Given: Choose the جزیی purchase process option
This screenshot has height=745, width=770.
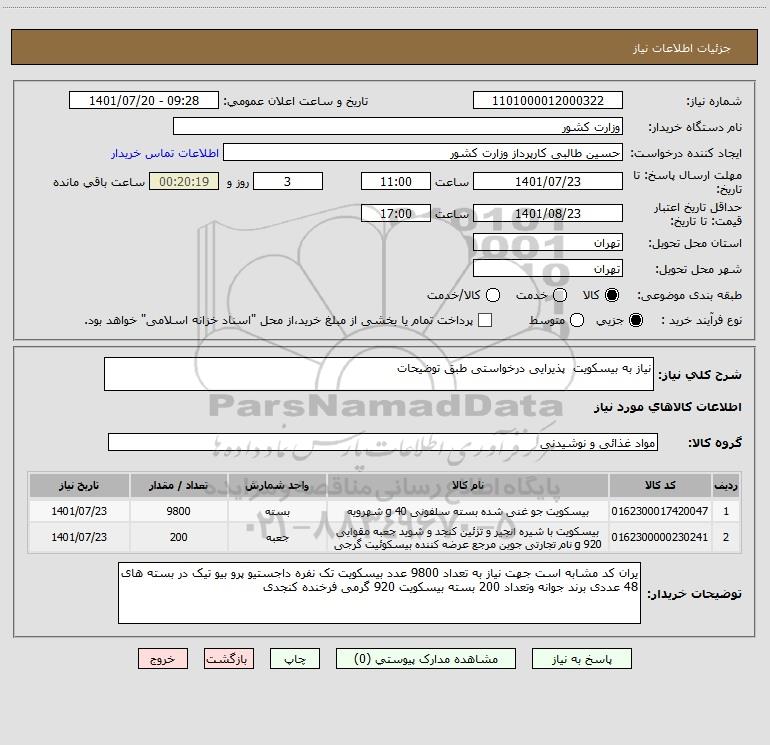Looking at the screenshot, I should (x=635, y=320).
